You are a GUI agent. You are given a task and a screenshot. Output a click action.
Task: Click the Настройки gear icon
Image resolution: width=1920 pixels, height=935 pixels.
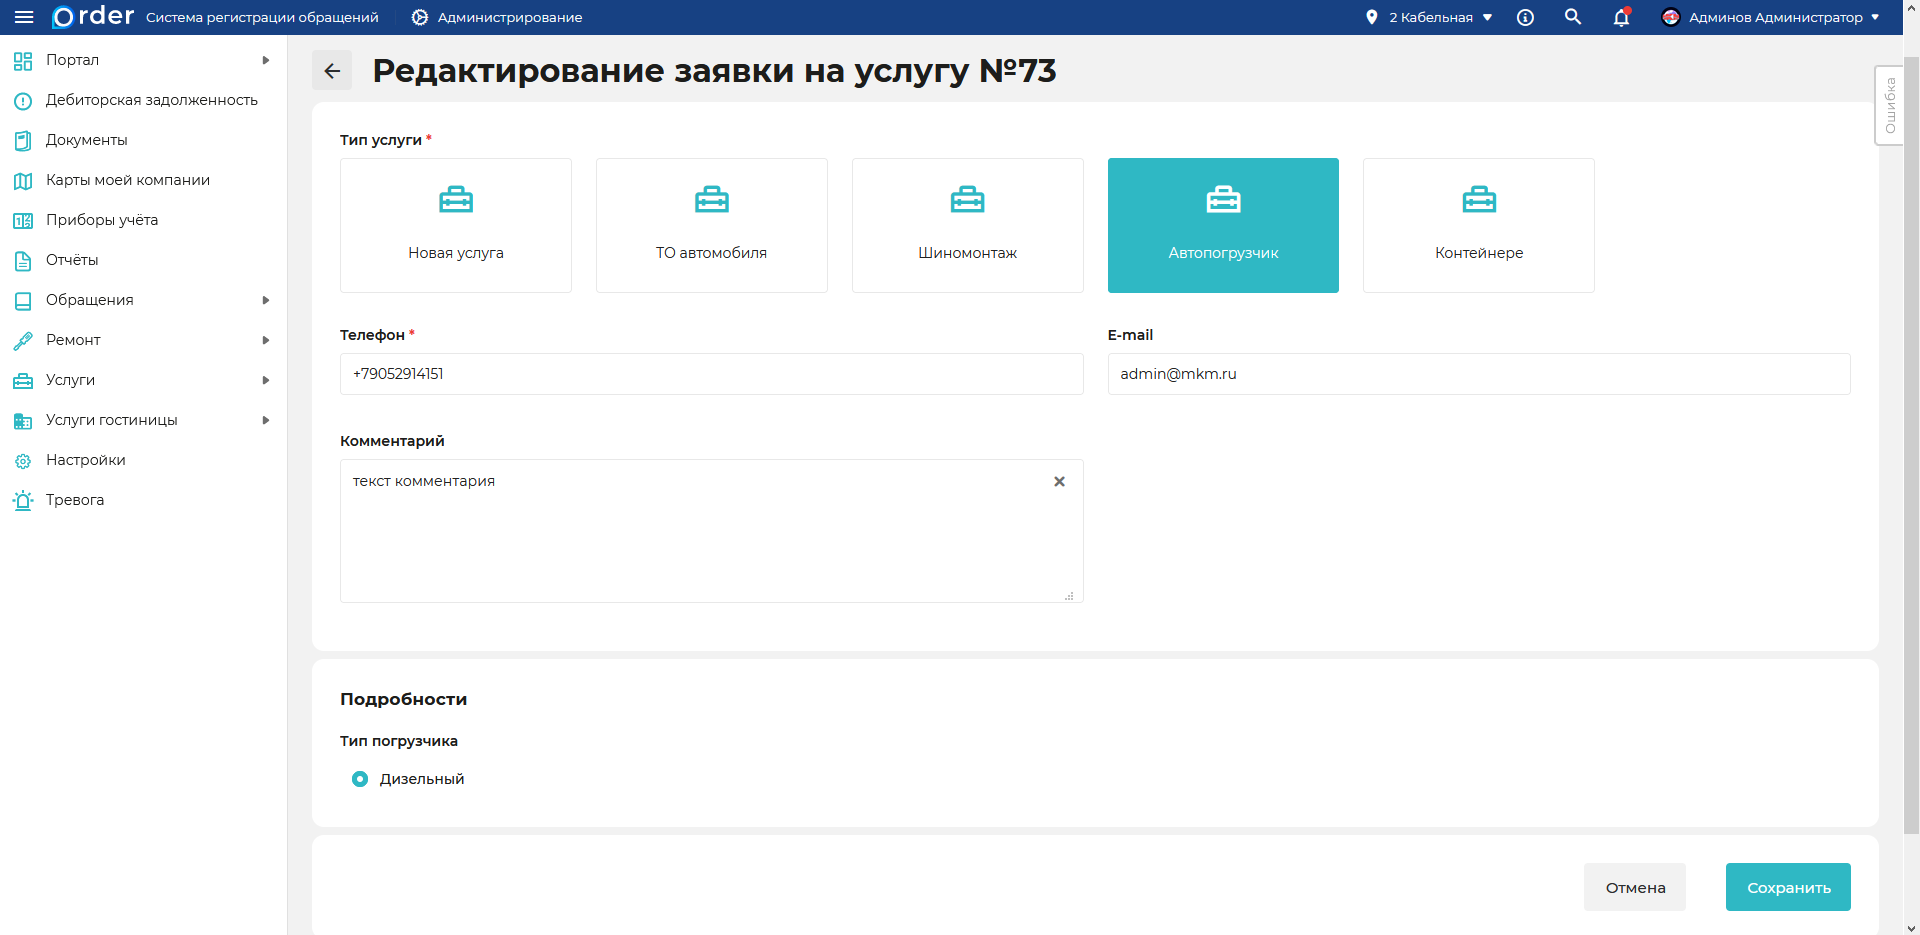(x=22, y=460)
